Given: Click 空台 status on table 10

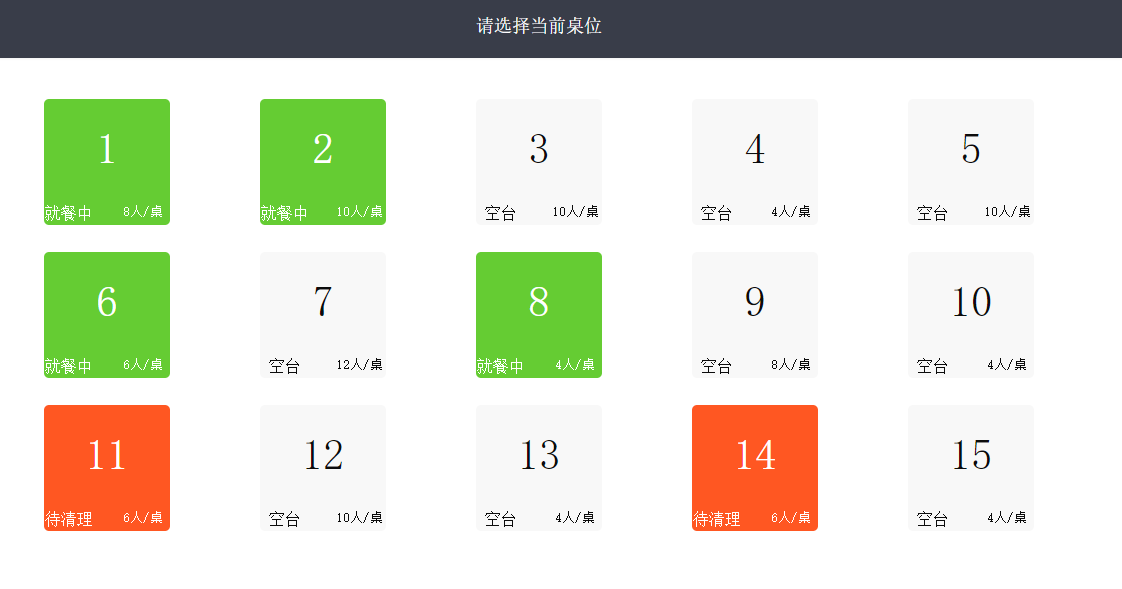Looking at the screenshot, I should tap(932, 366).
